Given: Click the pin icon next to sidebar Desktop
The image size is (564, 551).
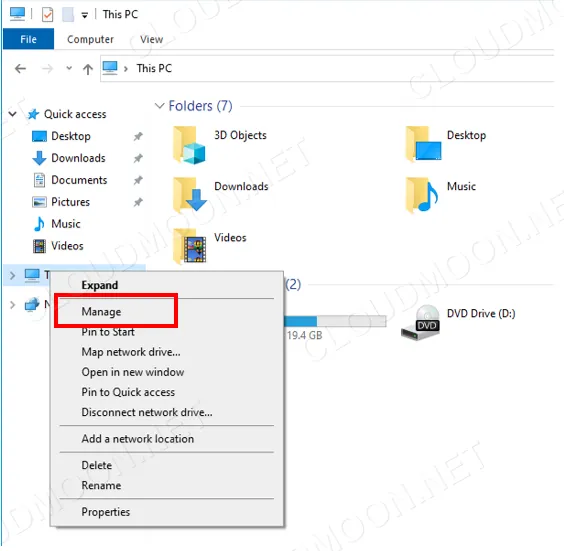Looking at the screenshot, I should (138, 136).
